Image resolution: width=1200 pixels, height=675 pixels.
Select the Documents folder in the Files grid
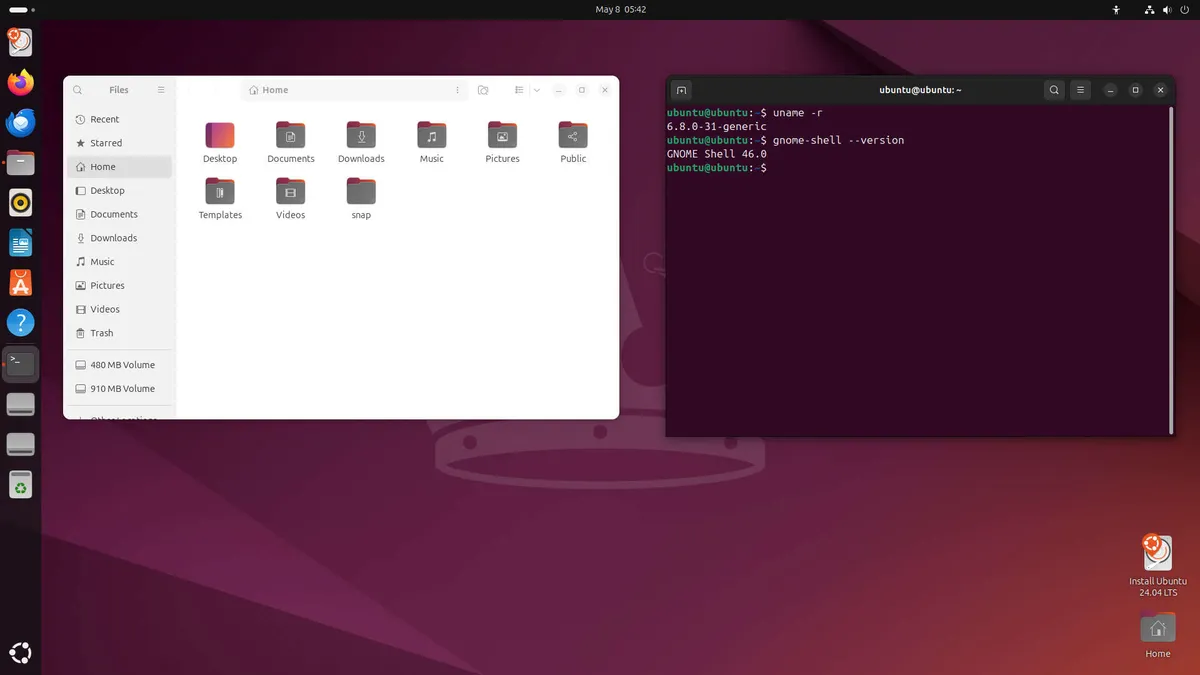point(291,142)
